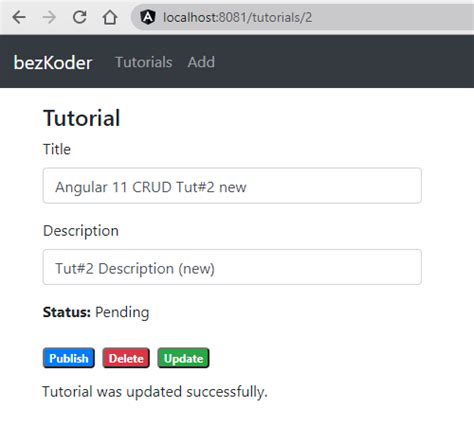Click the 'Tutorial was updated successfully' message
This screenshot has height=426, width=474.
tap(155, 392)
